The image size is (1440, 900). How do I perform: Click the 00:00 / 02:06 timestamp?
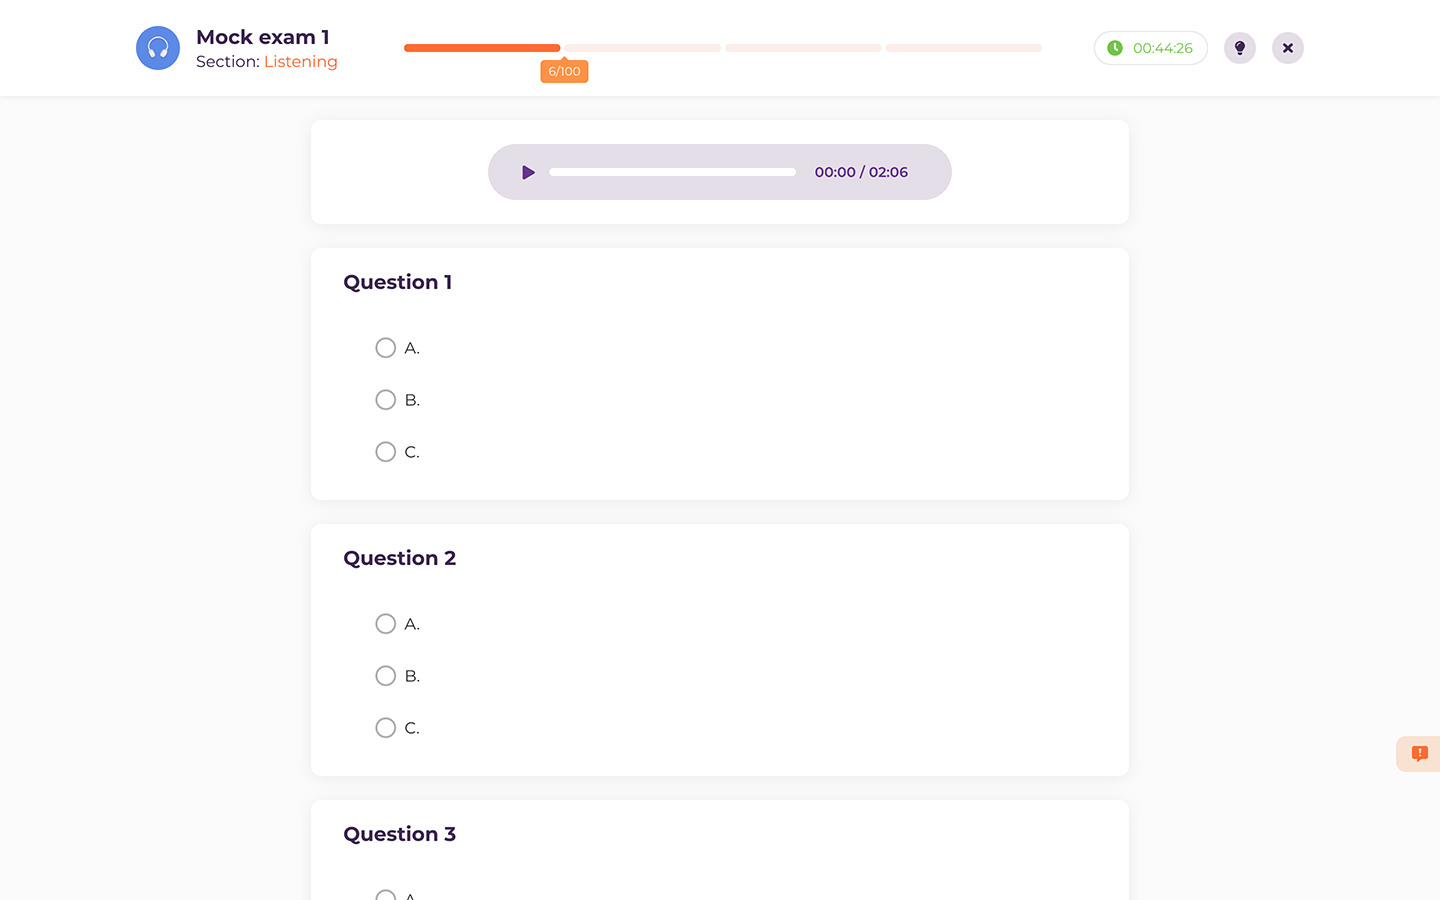point(861,171)
